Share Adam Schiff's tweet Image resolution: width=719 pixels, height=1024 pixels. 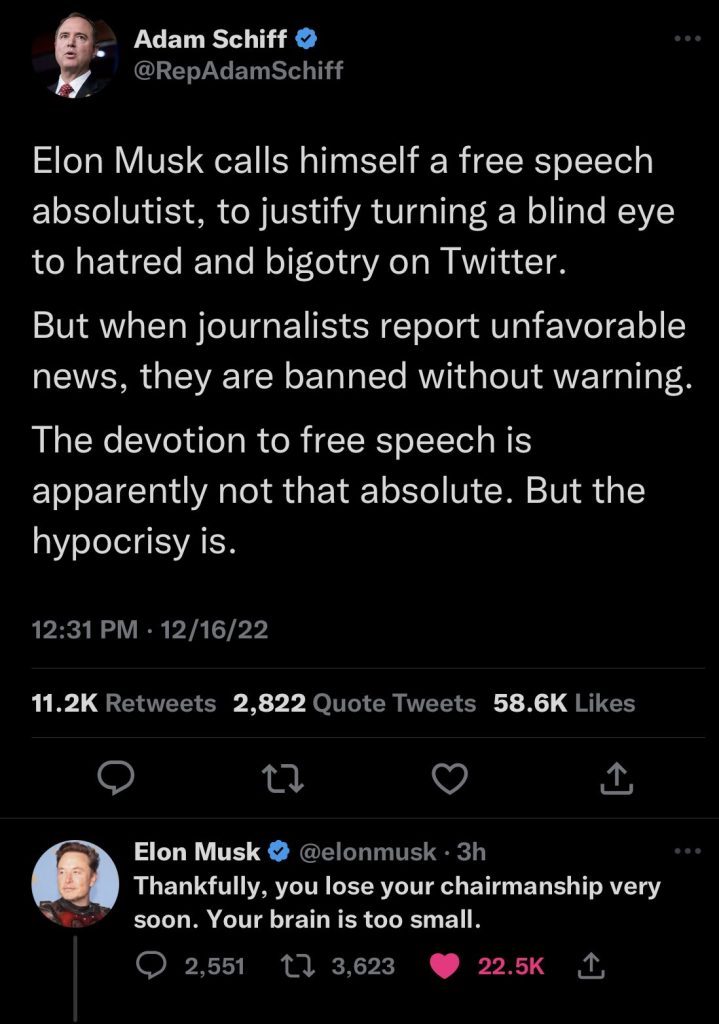pyautogui.click(x=618, y=777)
